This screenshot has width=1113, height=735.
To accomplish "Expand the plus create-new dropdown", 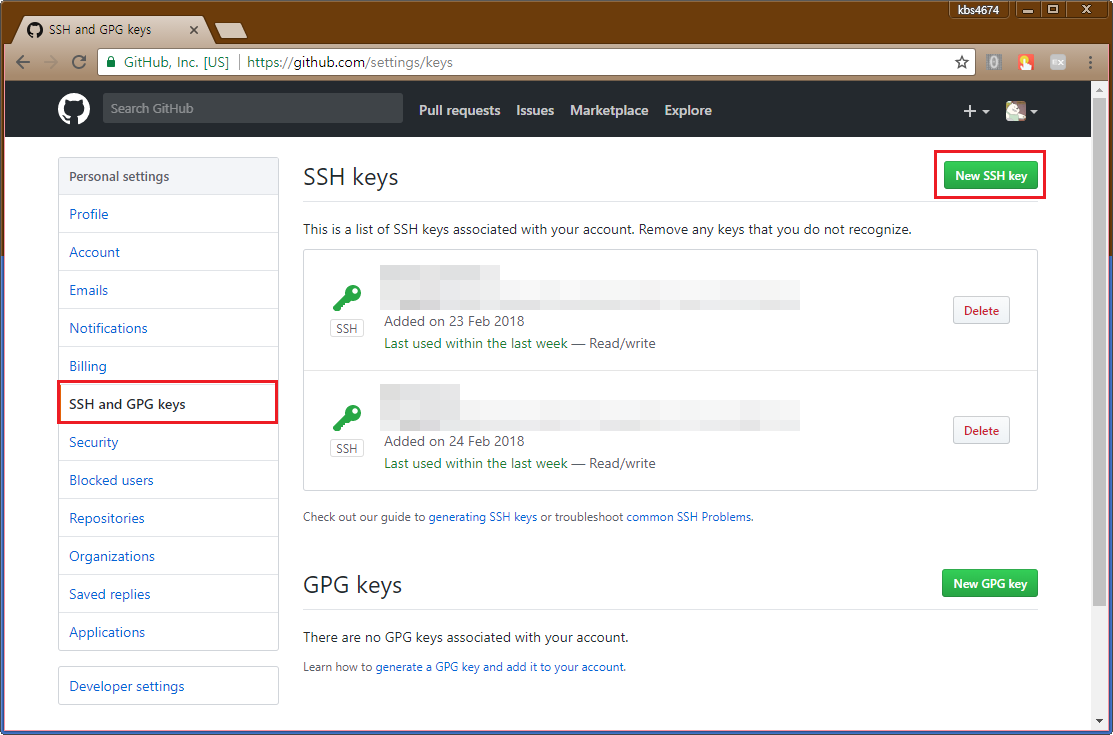I will (976, 111).
